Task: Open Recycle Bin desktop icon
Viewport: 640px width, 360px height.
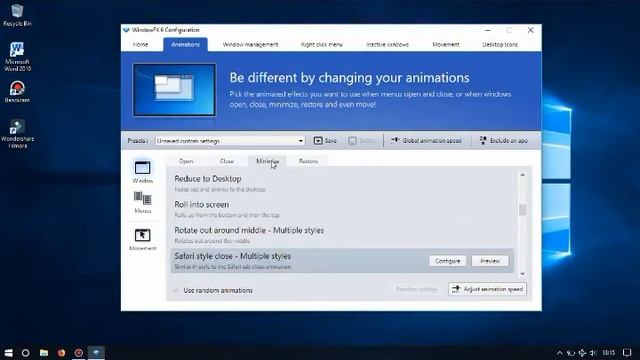Action: tap(17, 16)
